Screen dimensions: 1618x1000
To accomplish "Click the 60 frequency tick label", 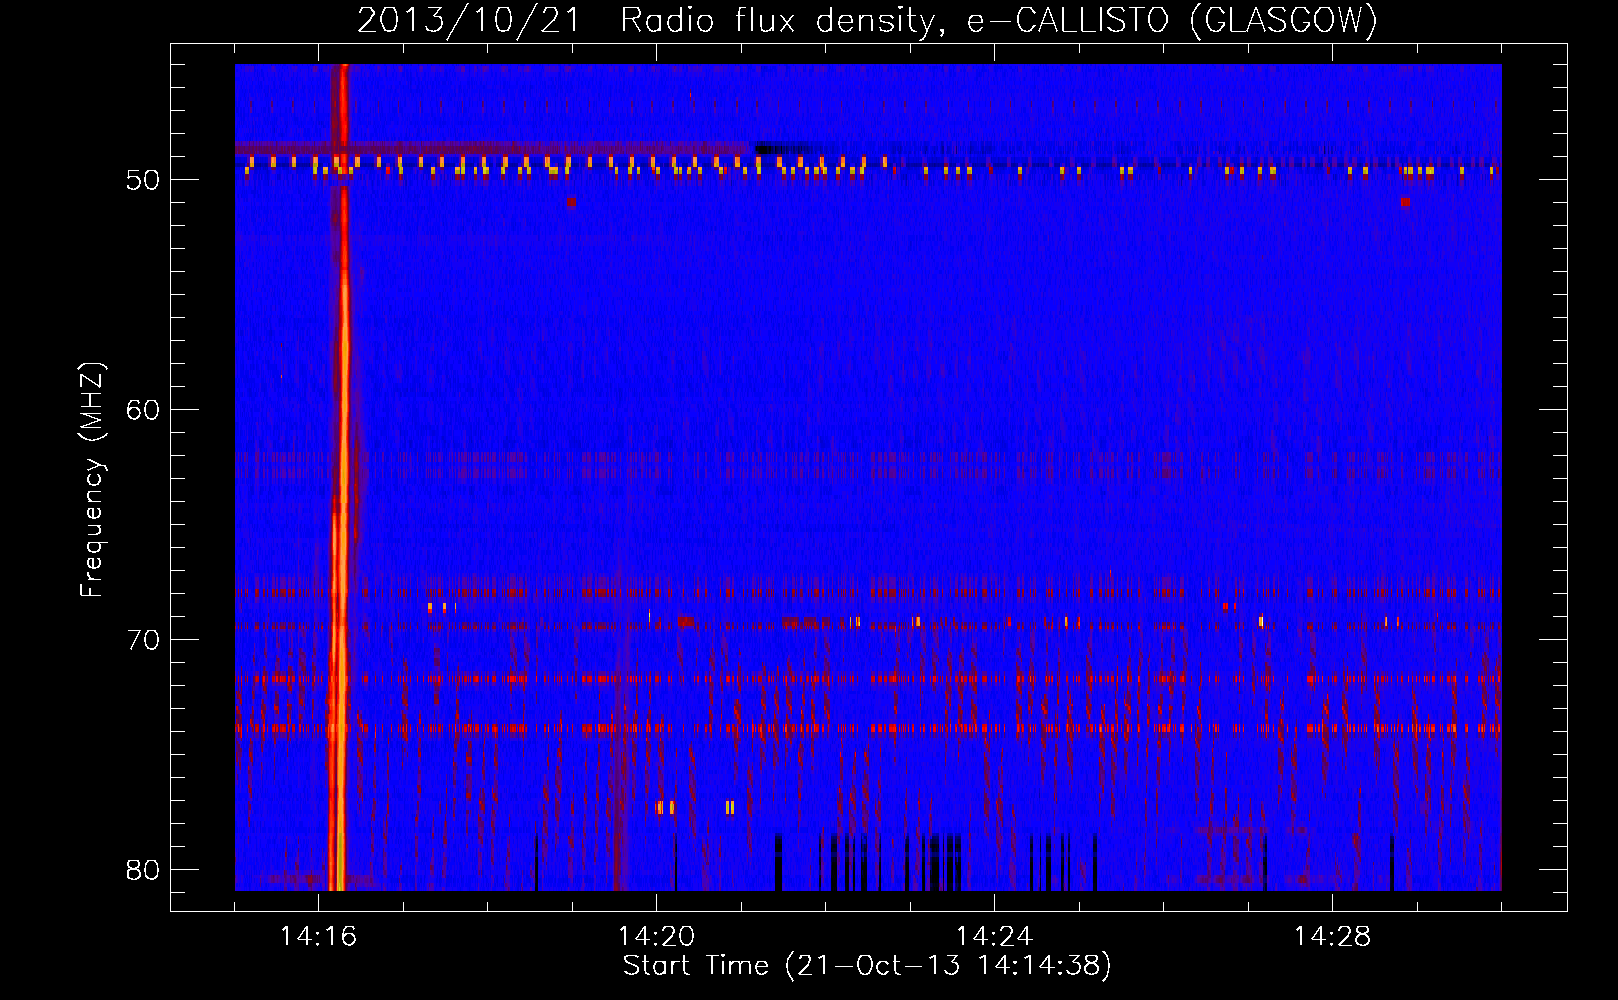I will (x=143, y=410).
